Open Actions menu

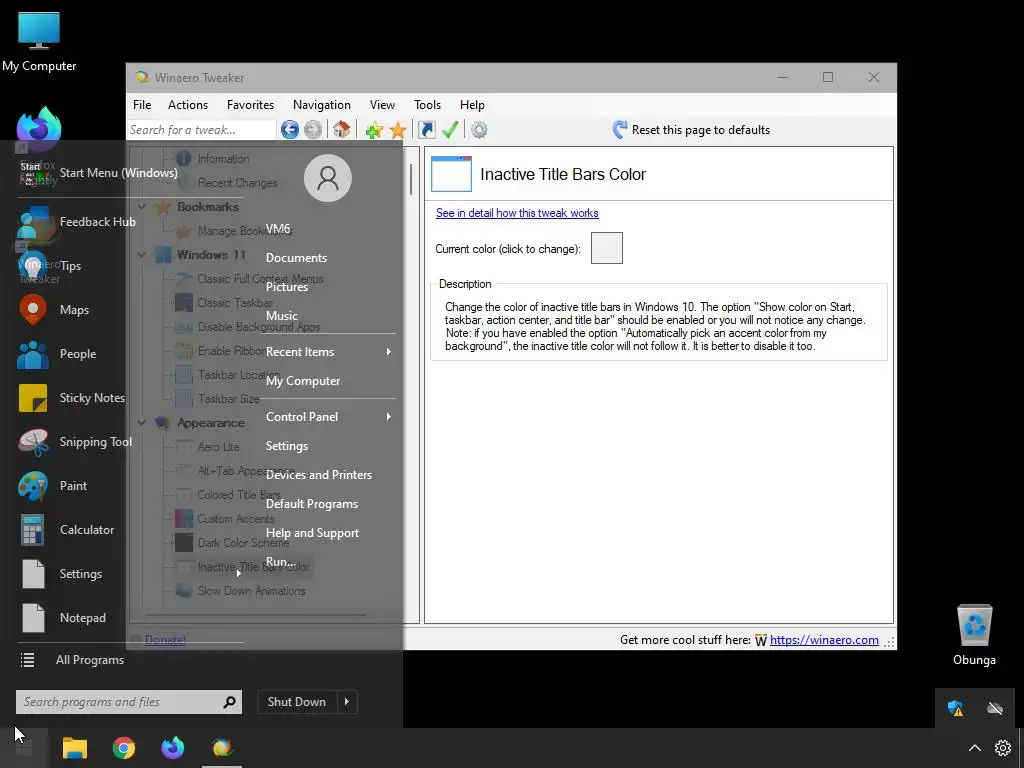pyautogui.click(x=188, y=104)
